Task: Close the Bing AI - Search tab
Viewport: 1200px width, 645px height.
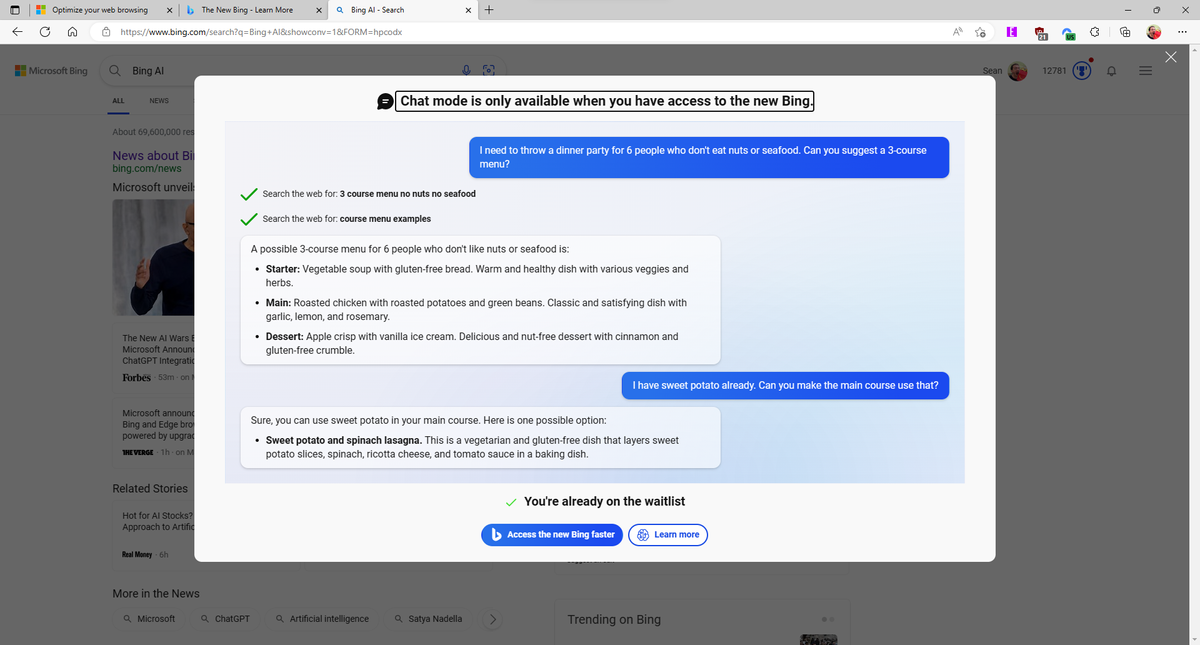Action: point(469,10)
